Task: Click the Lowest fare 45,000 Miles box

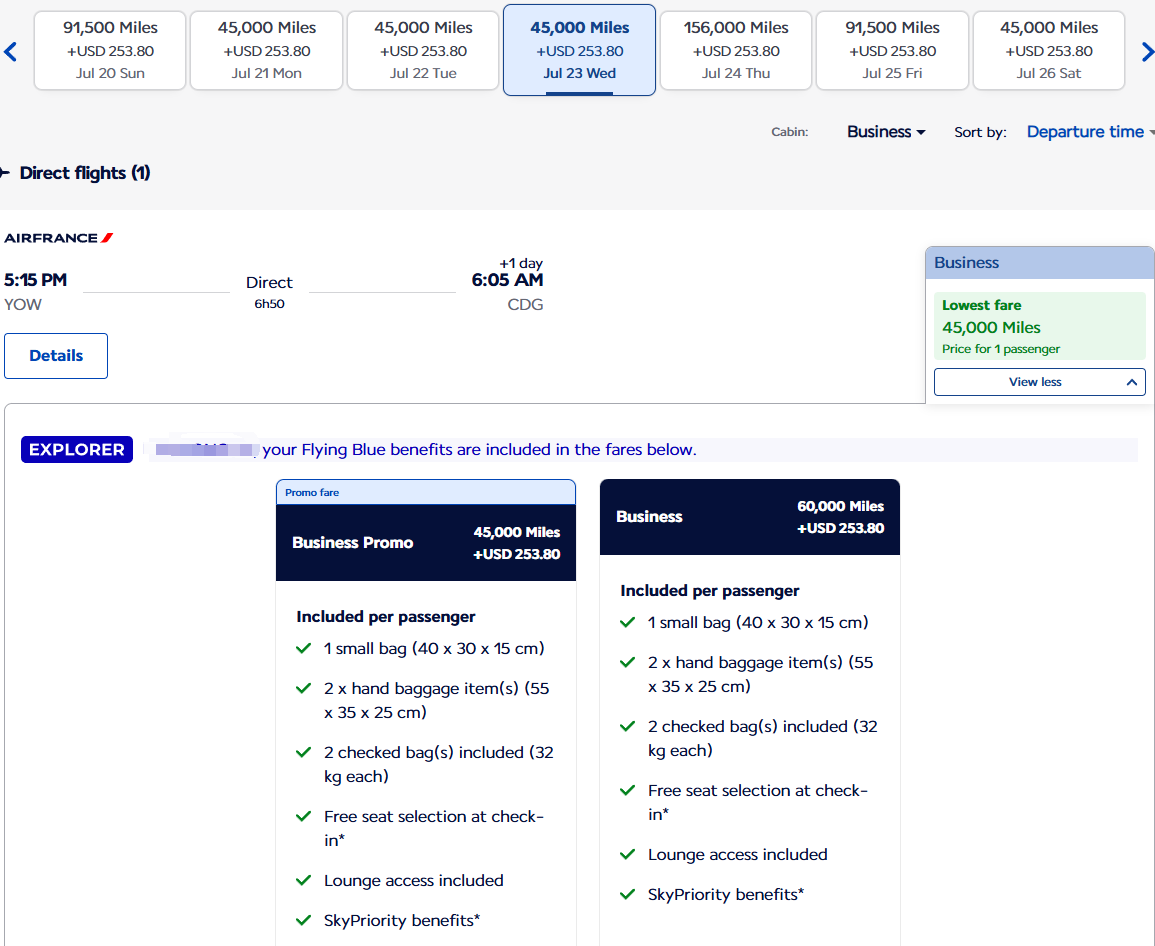Action: (1039, 326)
